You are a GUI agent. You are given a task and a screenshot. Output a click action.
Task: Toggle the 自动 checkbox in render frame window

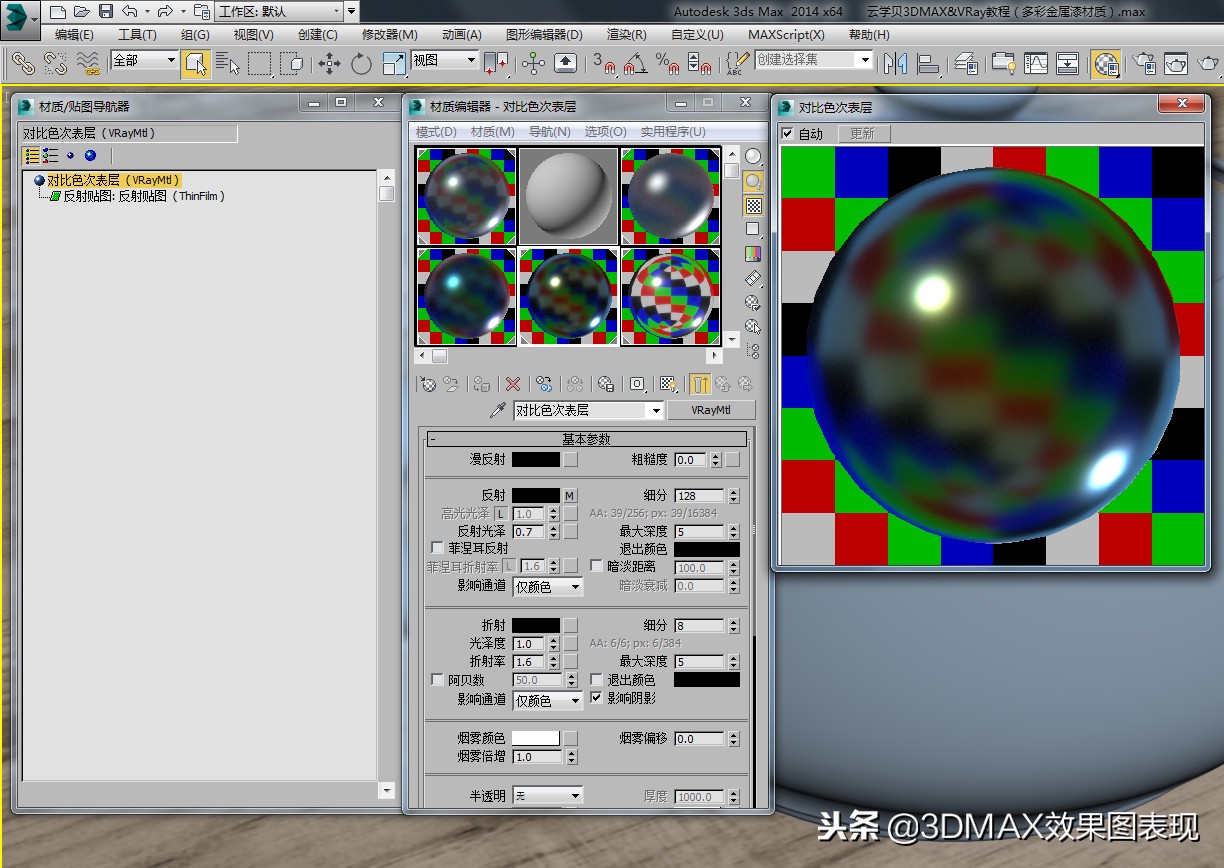click(x=789, y=133)
